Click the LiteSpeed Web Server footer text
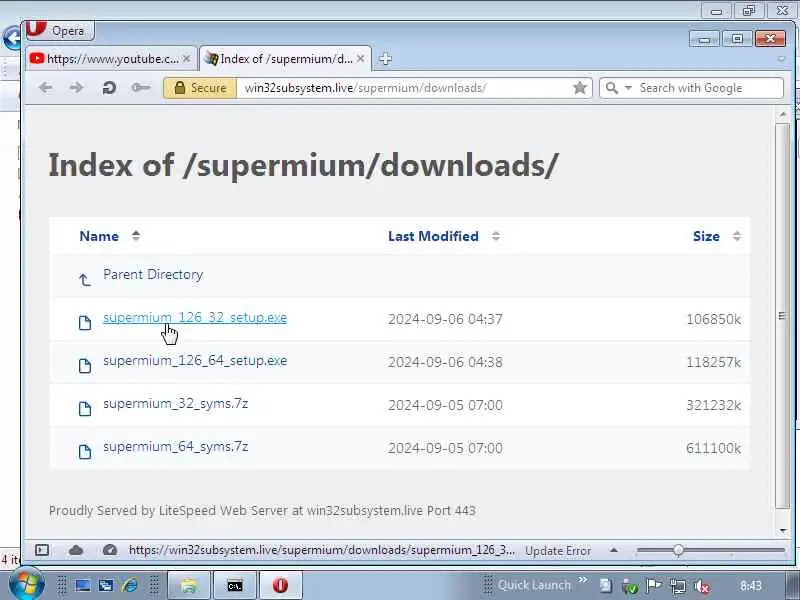 coord(262,510)
